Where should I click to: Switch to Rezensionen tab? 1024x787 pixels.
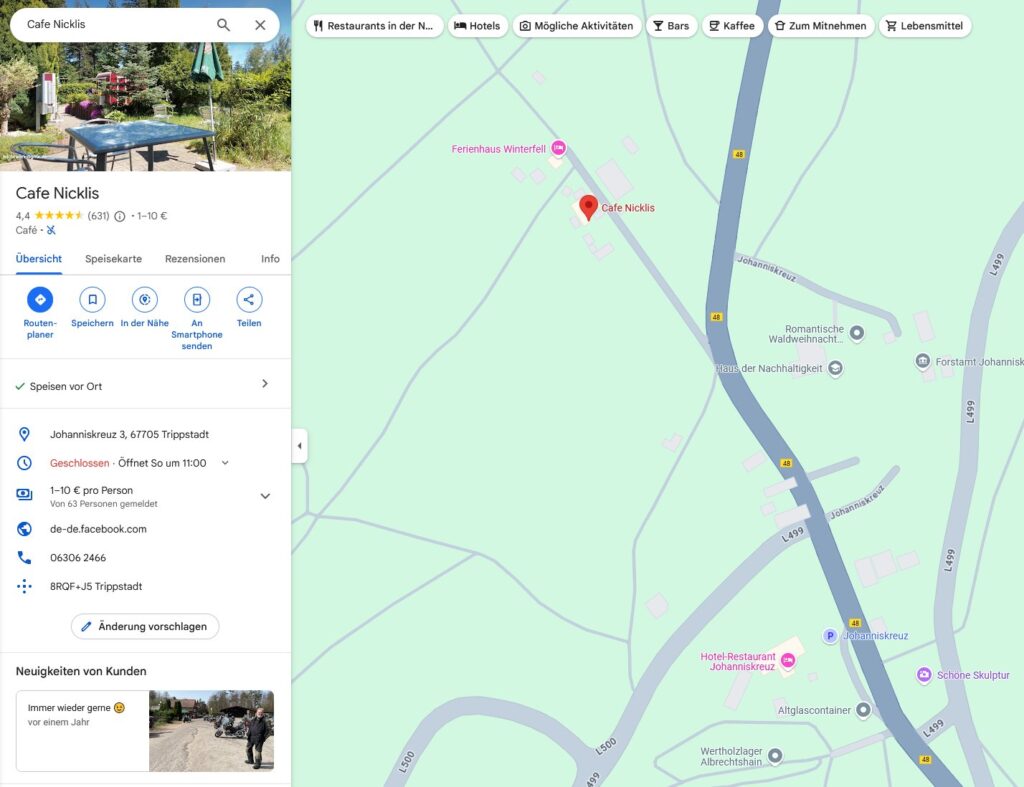(195, 259)
